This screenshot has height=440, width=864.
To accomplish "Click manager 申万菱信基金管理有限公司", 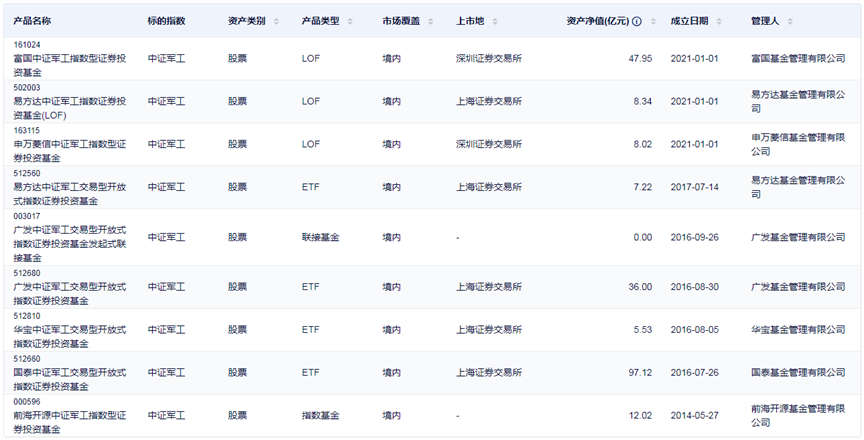I will [798, 144].
